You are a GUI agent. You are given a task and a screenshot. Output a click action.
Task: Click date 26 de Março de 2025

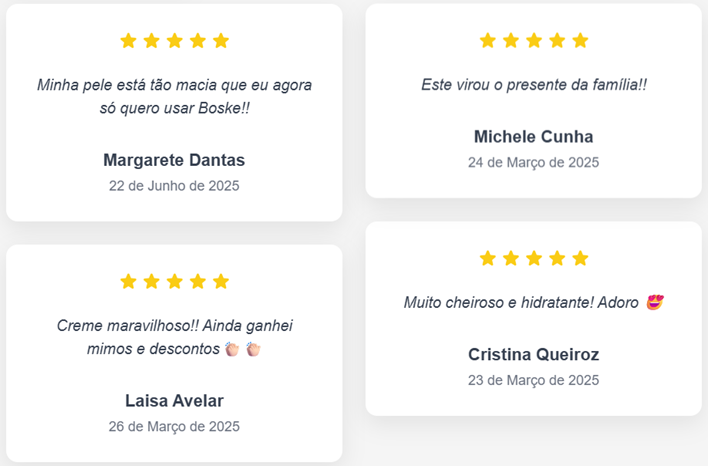coord(174,426)
